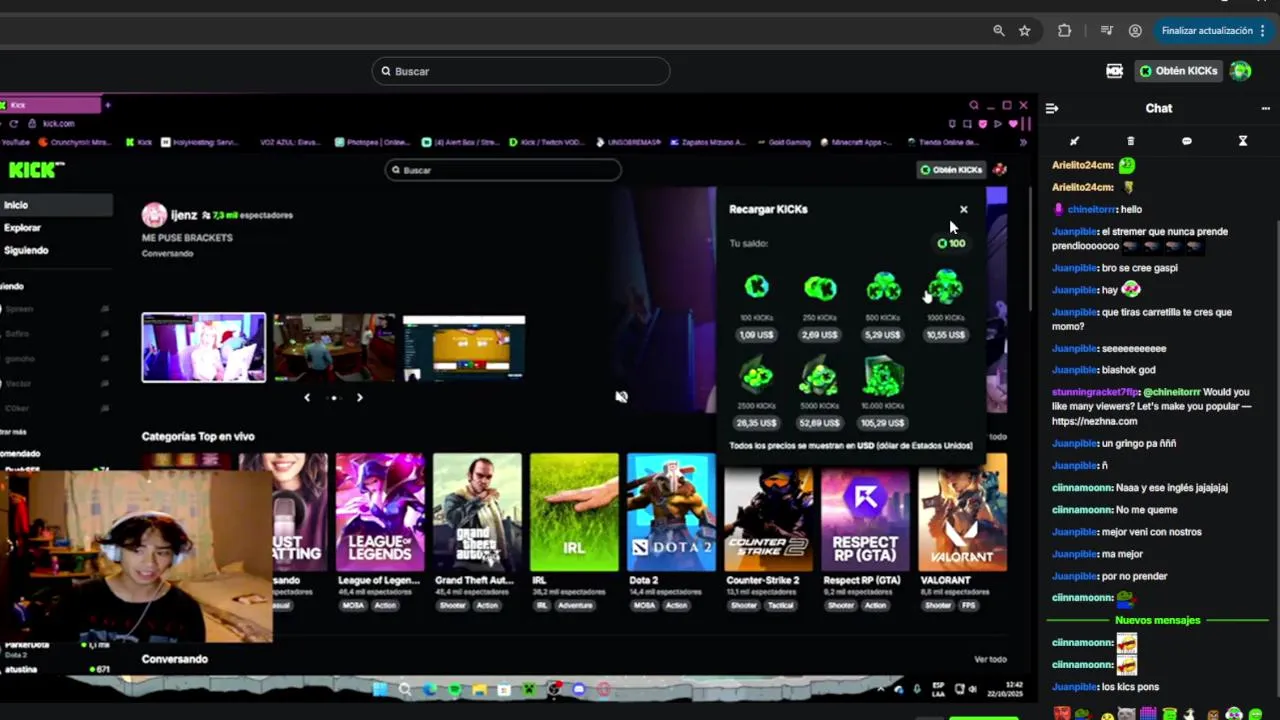Buy KICKs for 52,69 US$
The width and height of the screenshot is (1280, 720).
click(x=819, y=423)
